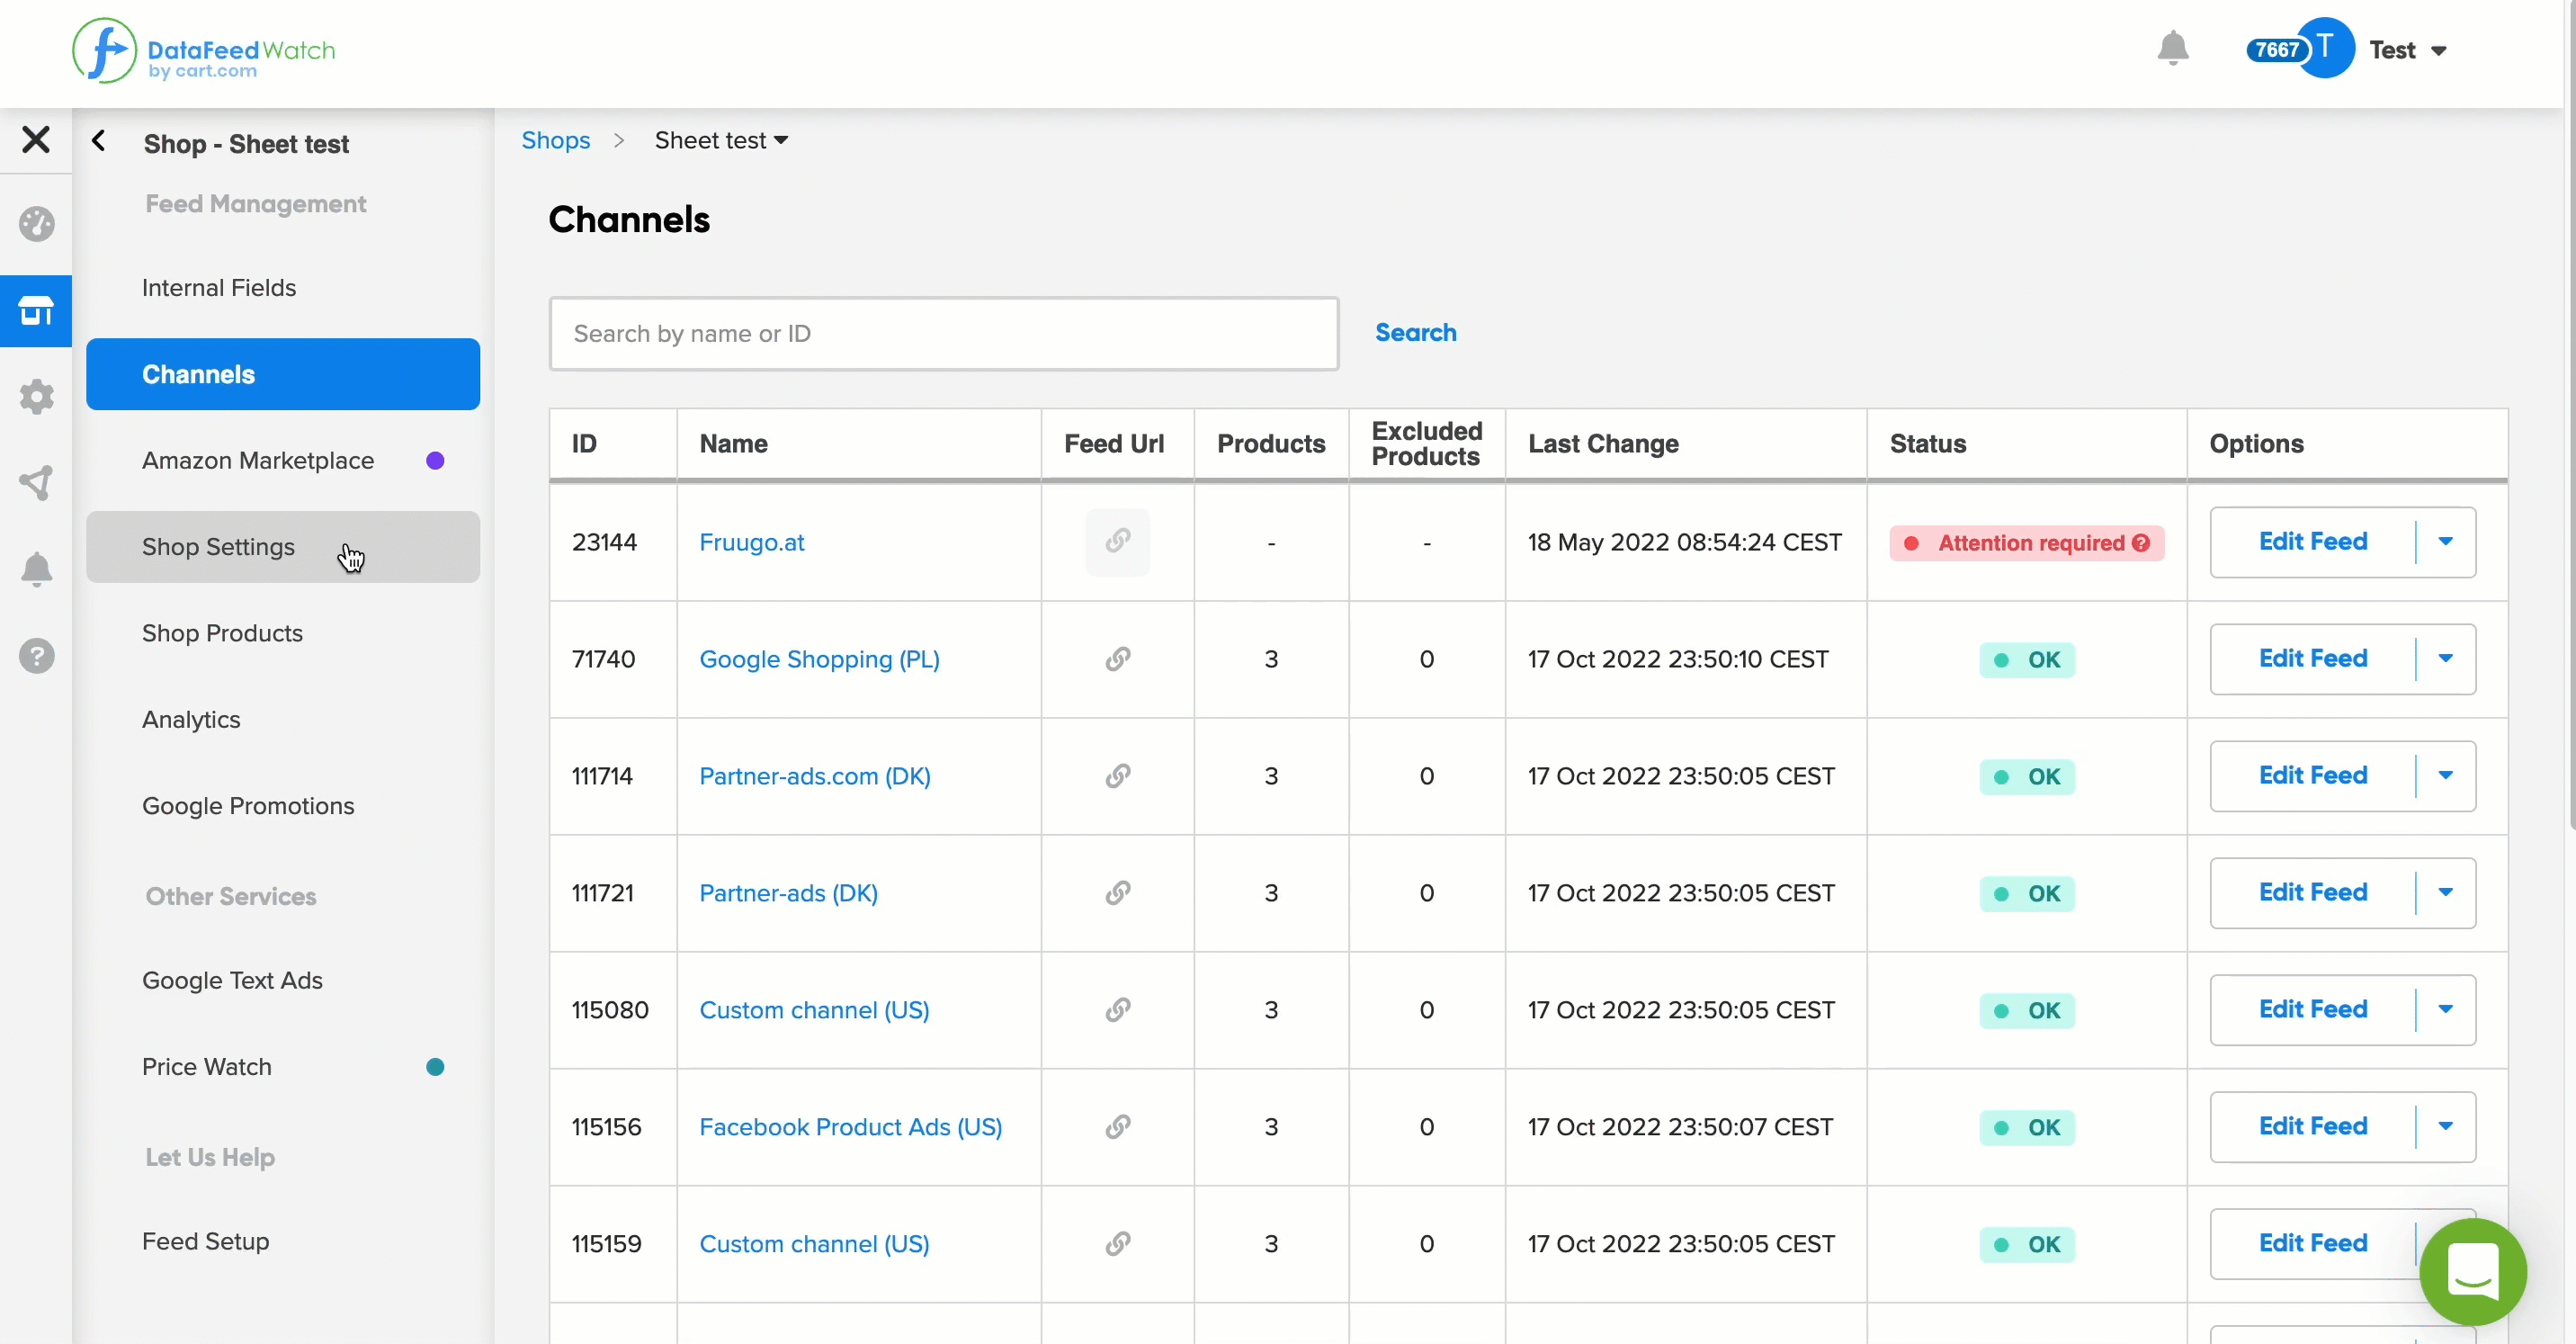Click the user avatar T circle
Viewport: 2576px width, 1344px height.
point(2324,48)
